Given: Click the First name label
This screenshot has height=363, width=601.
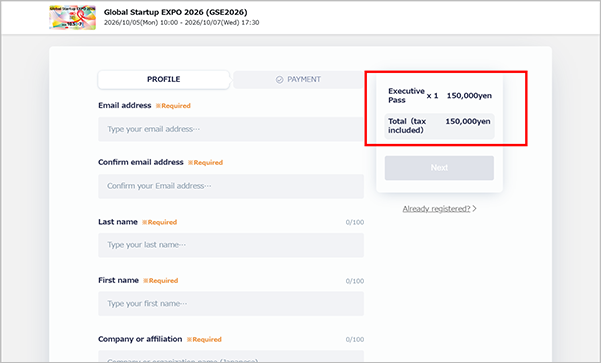Looking at the screenshot, I should (118, 280).
